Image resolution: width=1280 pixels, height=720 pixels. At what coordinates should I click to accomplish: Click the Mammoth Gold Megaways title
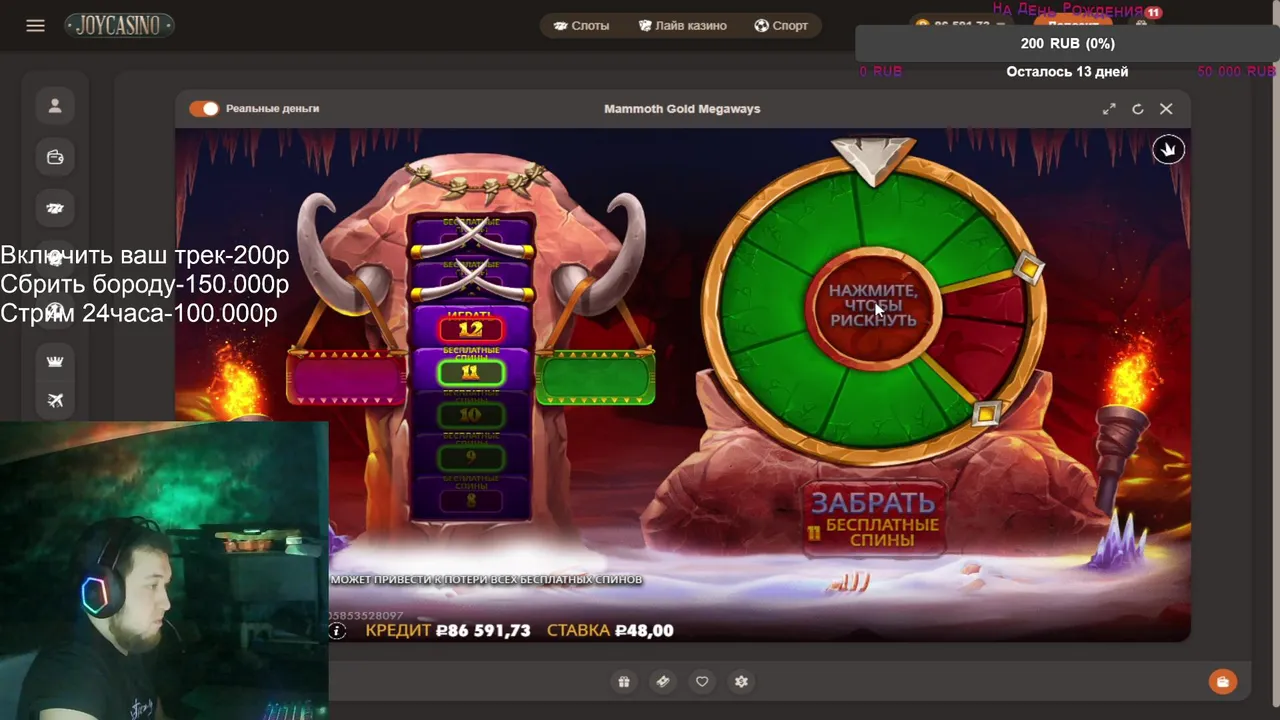[682, 109]
